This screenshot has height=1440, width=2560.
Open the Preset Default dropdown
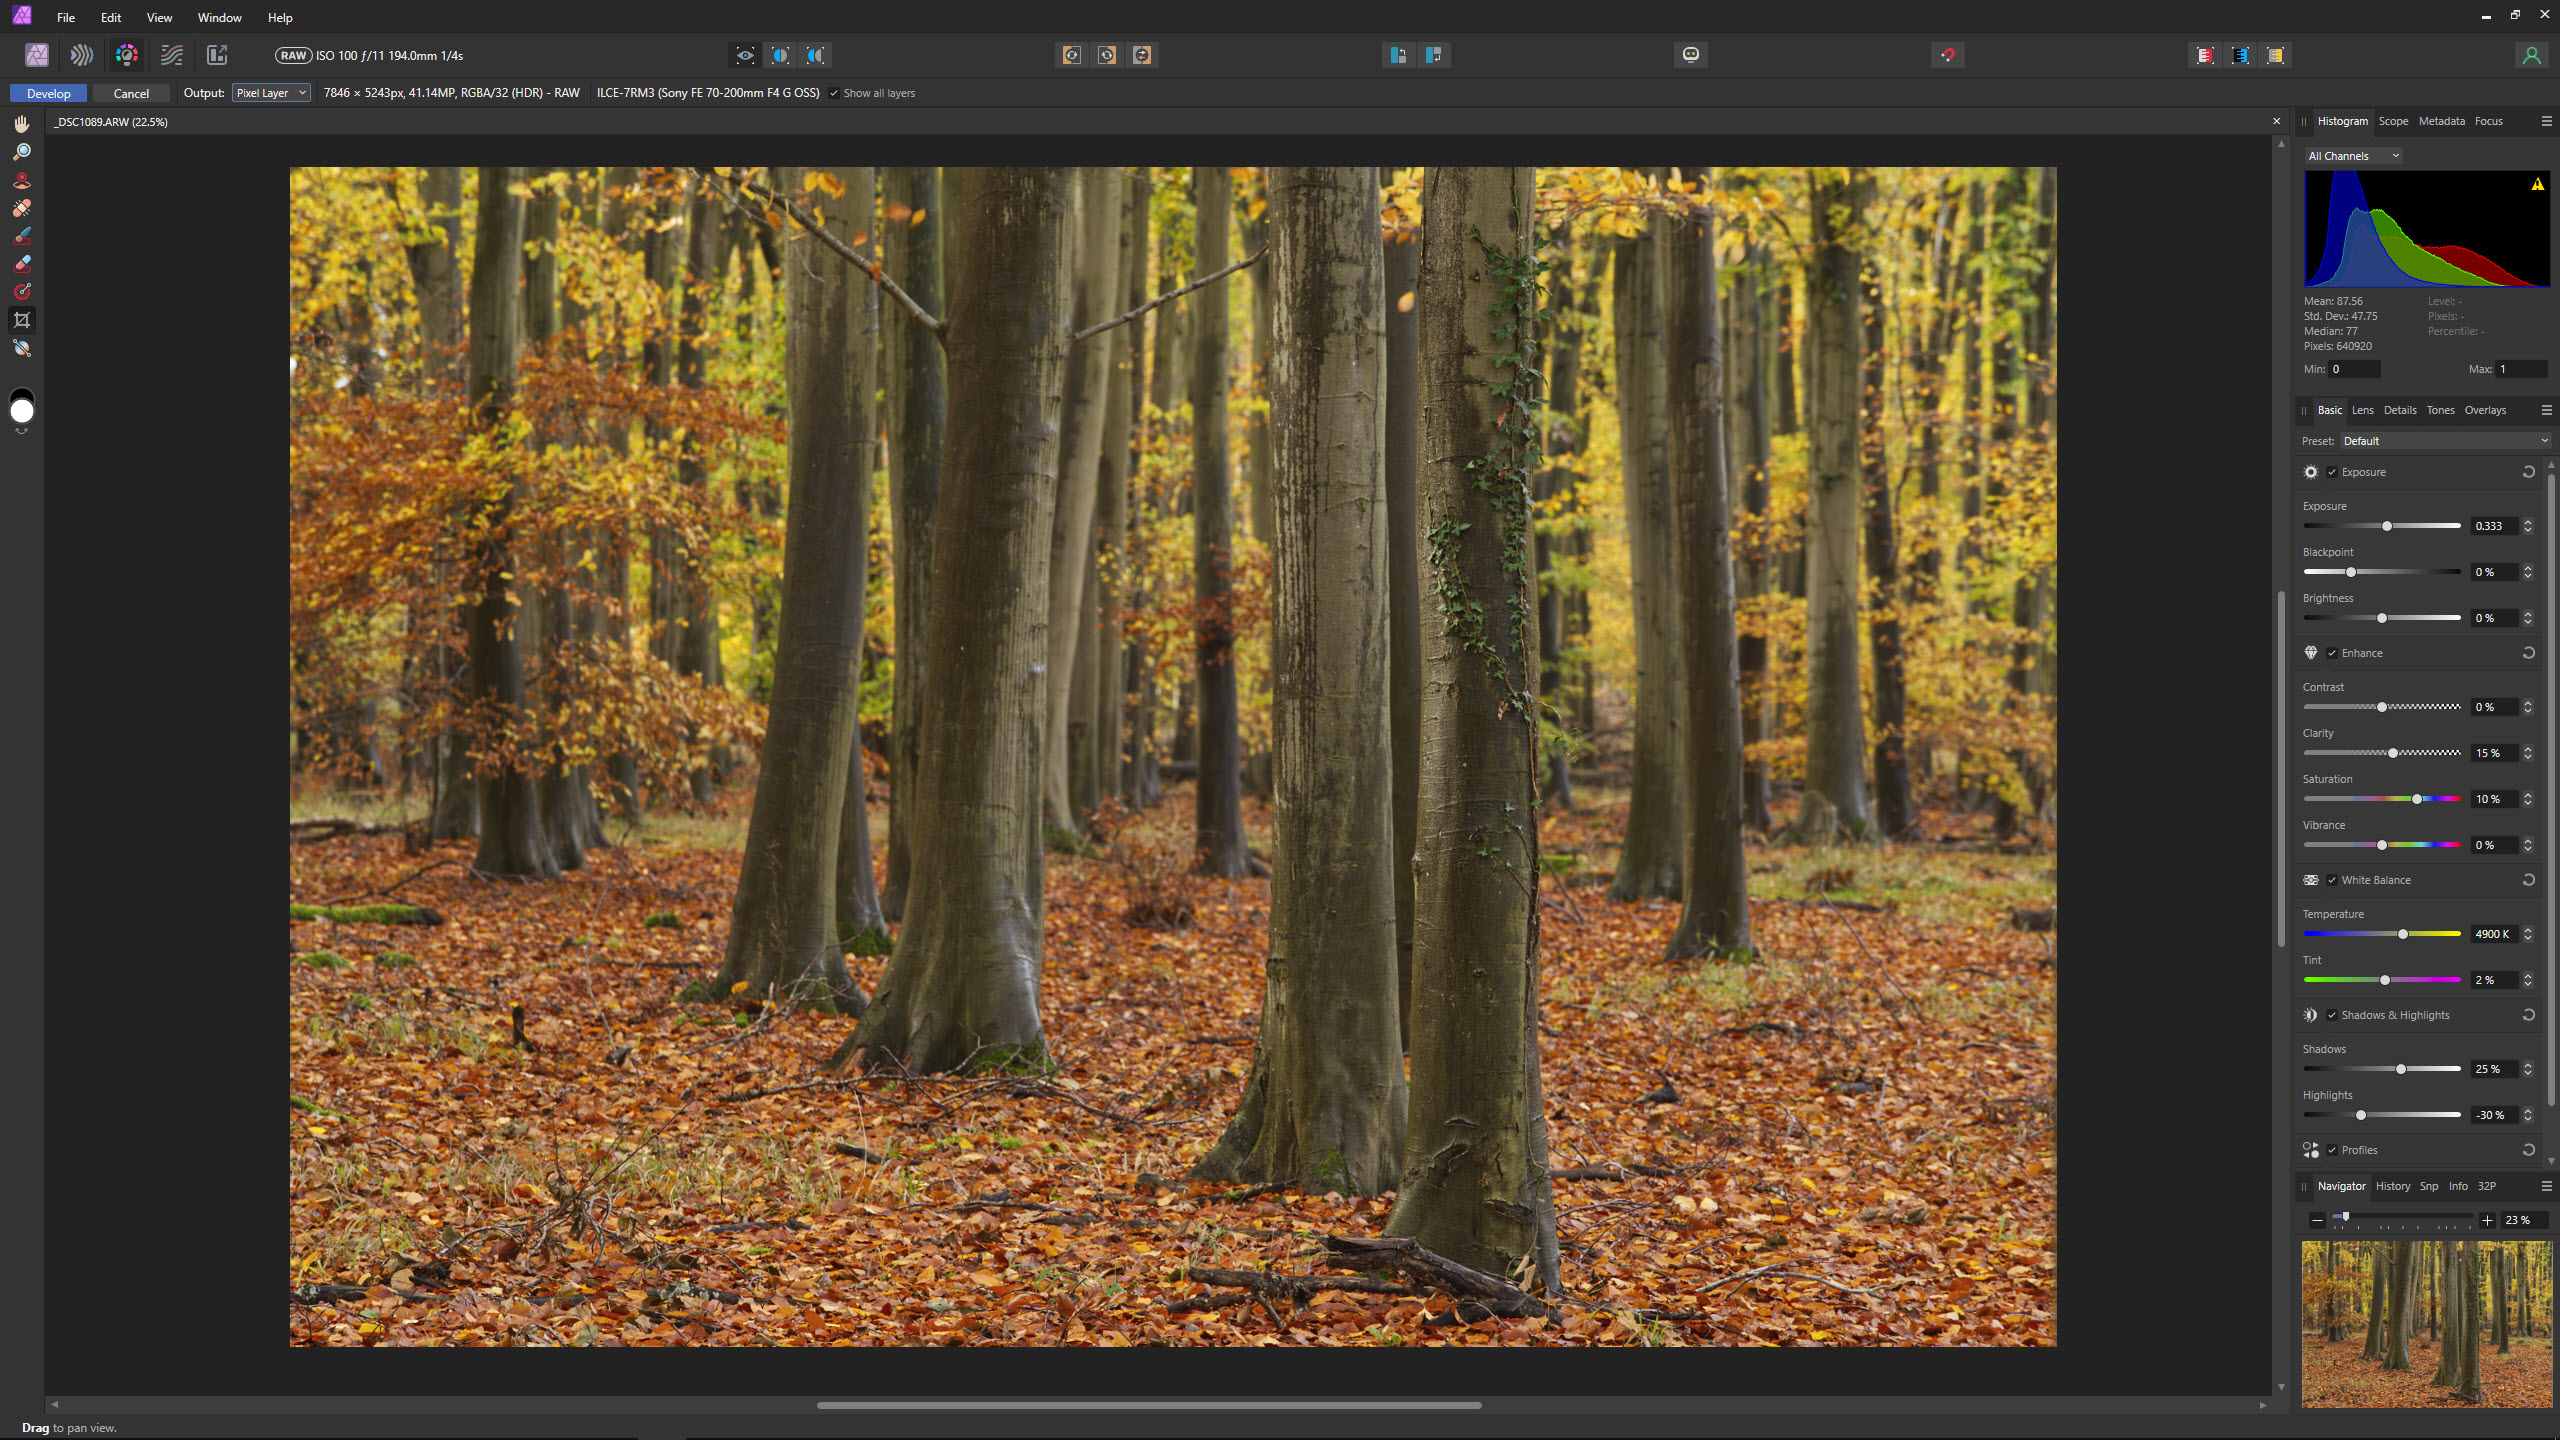[2444, 441]
